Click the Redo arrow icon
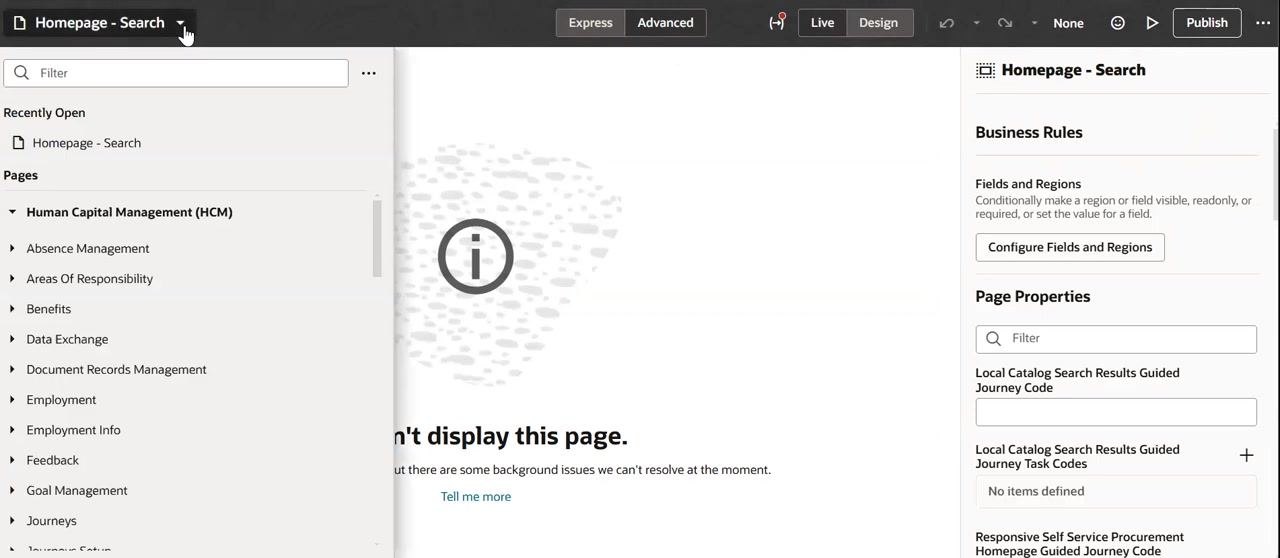The width and height of the screenshot is (1280, 558). 1005,23
